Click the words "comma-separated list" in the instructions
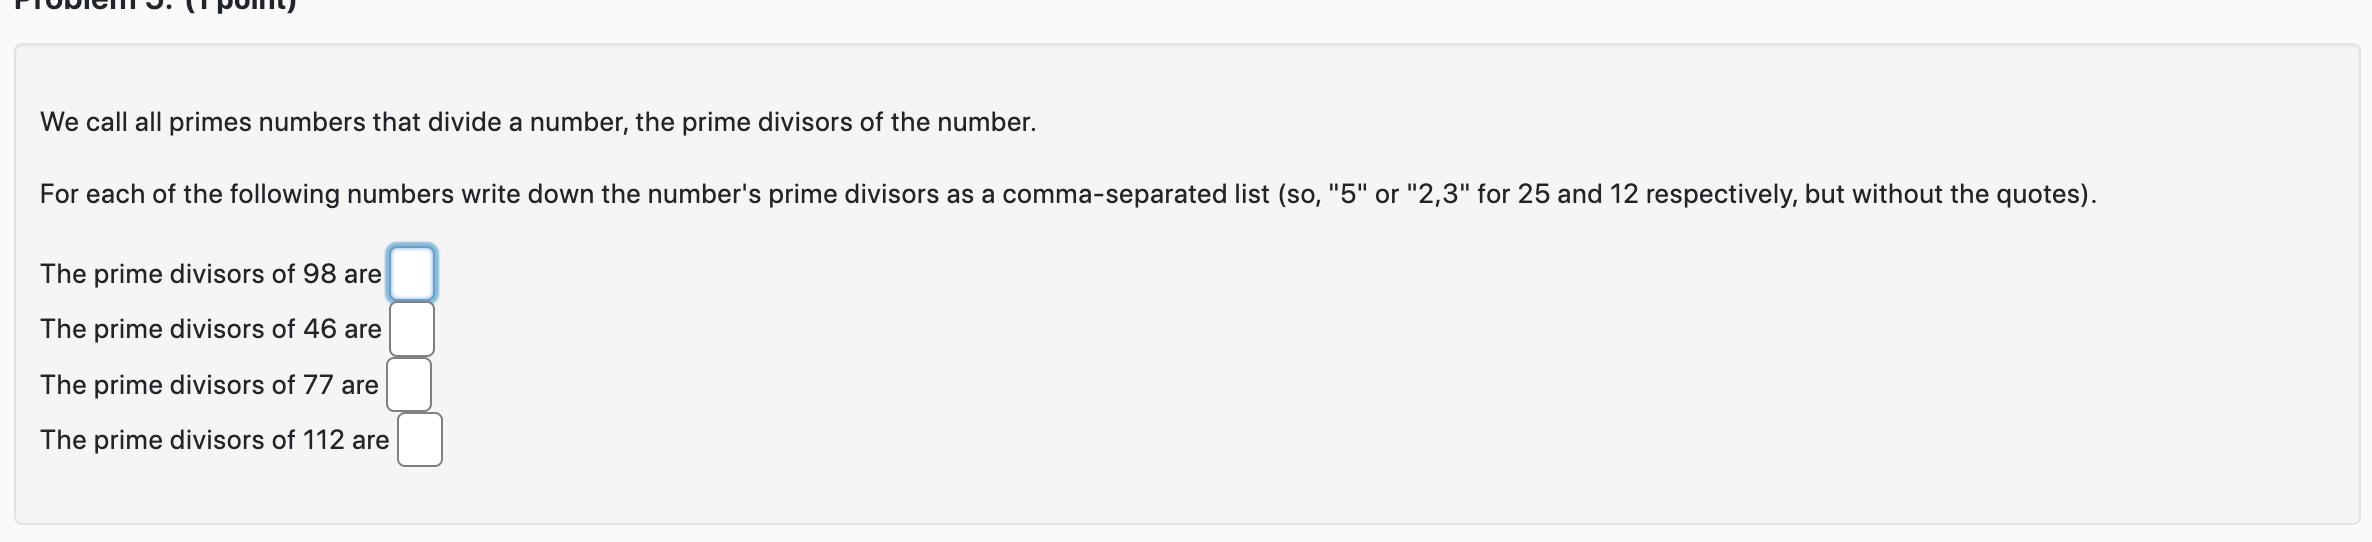The width and height of the screenshot is (2372, 542). tap(1136, 194)
